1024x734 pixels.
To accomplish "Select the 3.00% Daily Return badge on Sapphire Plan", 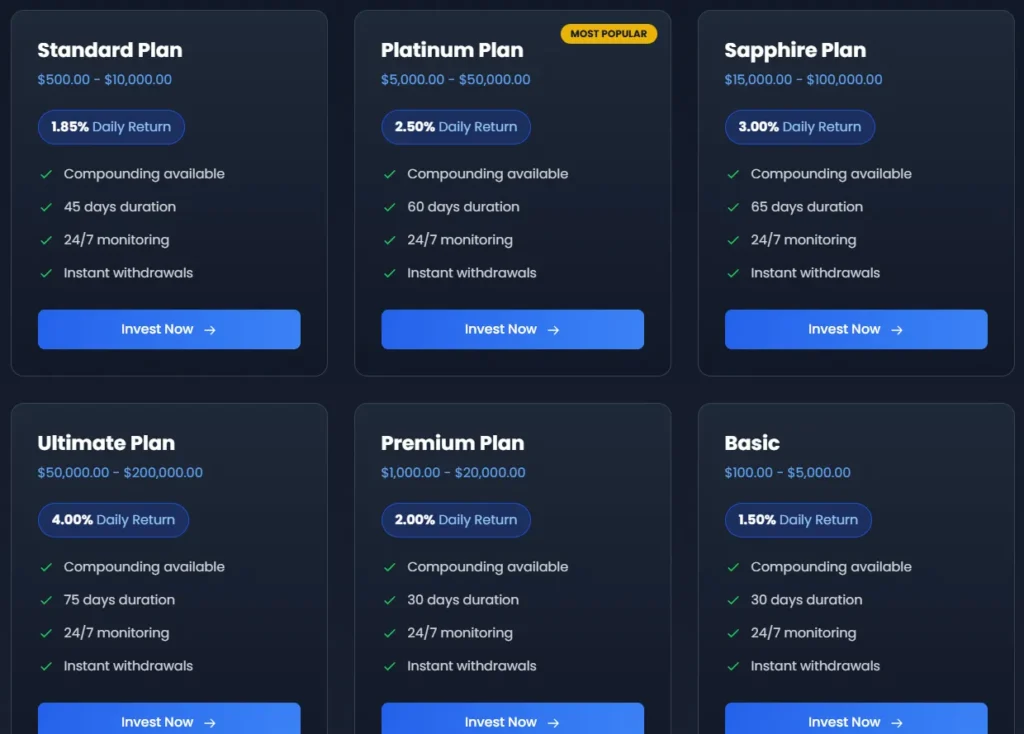I will pyautogui.click(x=798, y=127).
